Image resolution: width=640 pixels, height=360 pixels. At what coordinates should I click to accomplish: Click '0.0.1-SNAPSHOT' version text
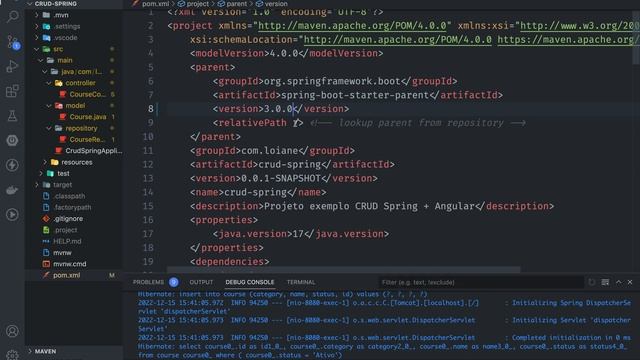pyautogui.click(x=281, y=178)
